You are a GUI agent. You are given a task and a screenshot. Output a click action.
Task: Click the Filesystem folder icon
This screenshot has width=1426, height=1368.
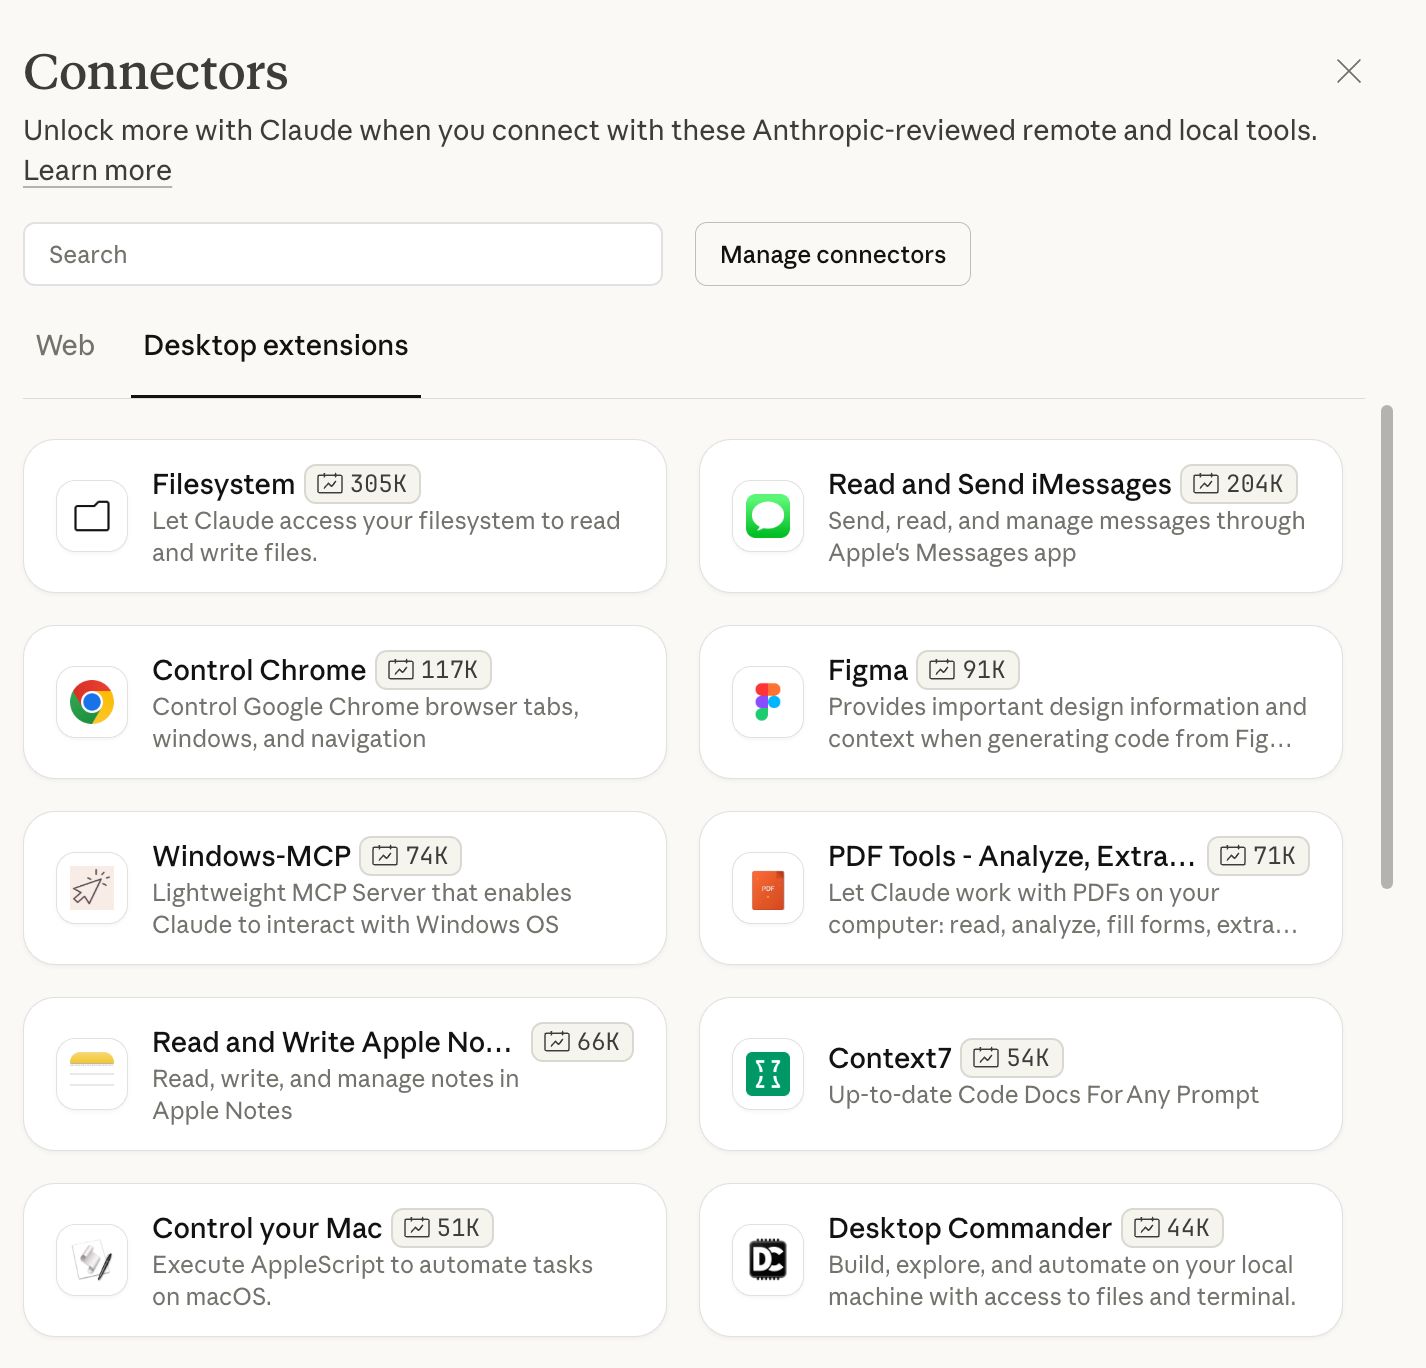click(91, 517)
